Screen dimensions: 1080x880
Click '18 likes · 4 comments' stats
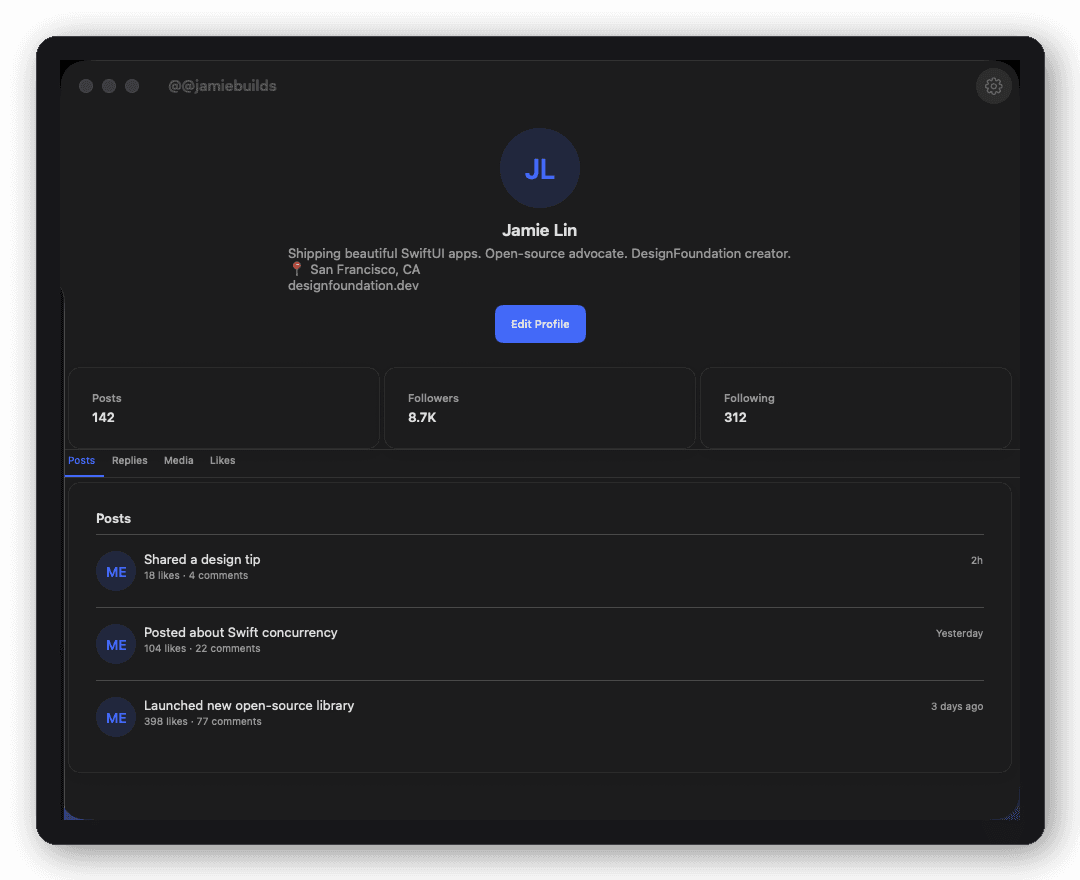tap(196, 576)
